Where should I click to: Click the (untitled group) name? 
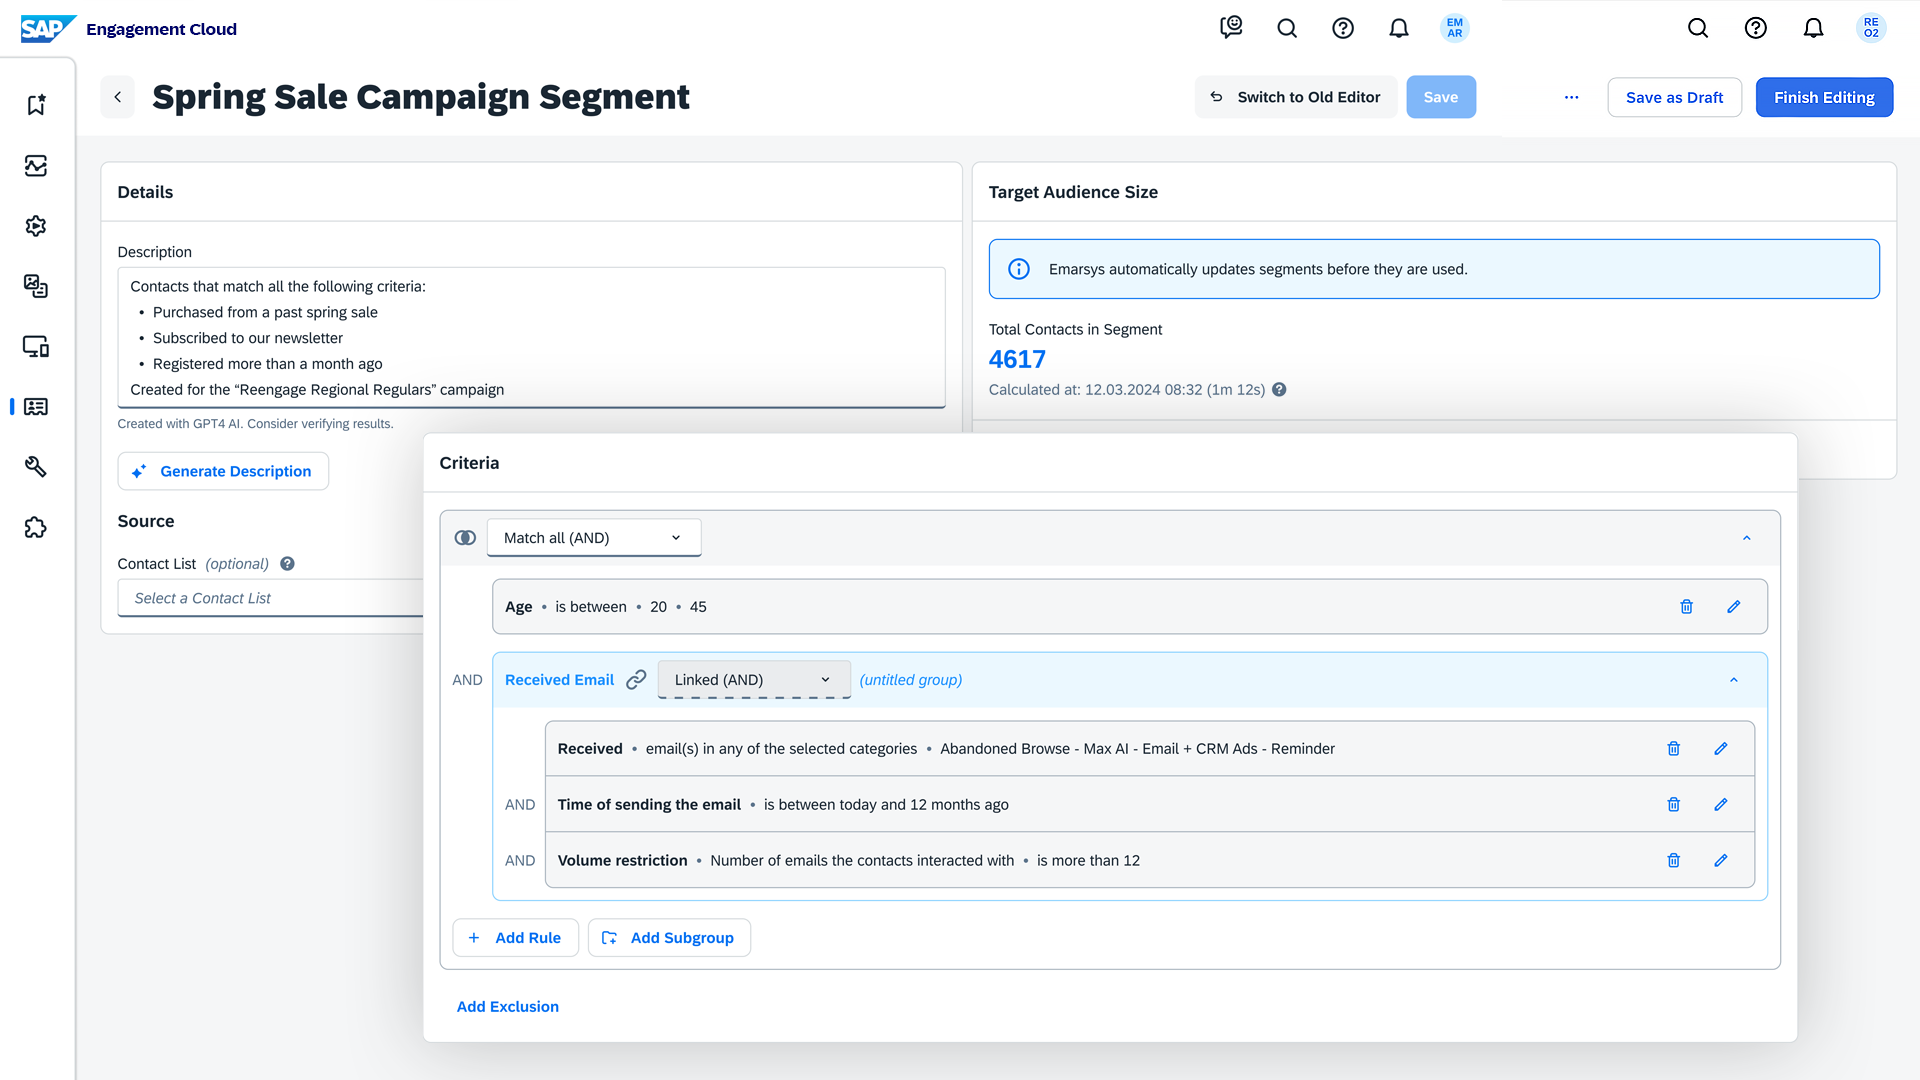(911, 680)
